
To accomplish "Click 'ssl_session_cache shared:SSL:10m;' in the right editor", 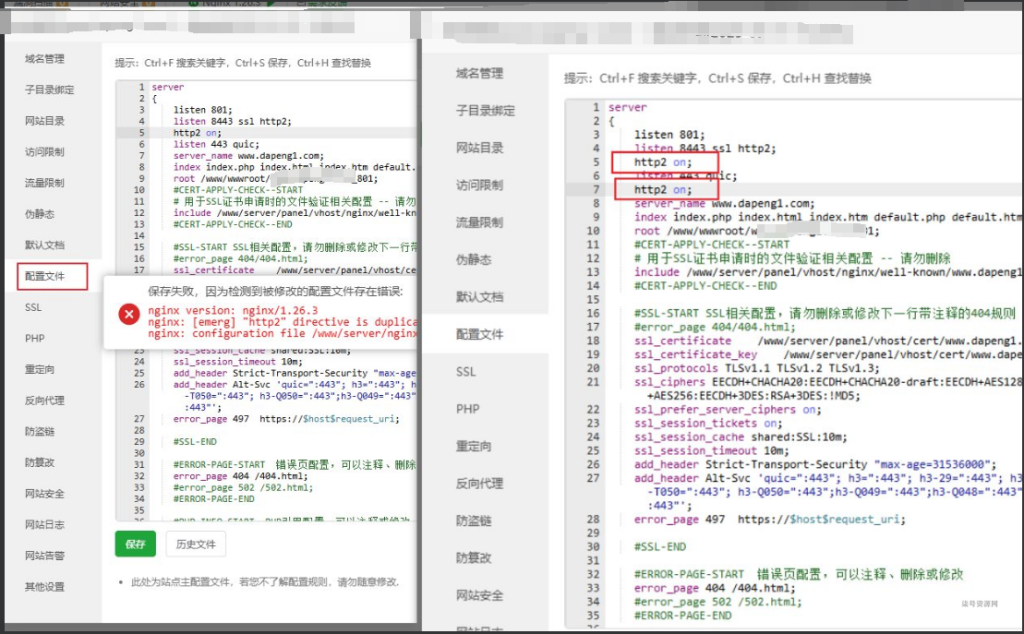I will pyautogui.click(x=741, y=437).
